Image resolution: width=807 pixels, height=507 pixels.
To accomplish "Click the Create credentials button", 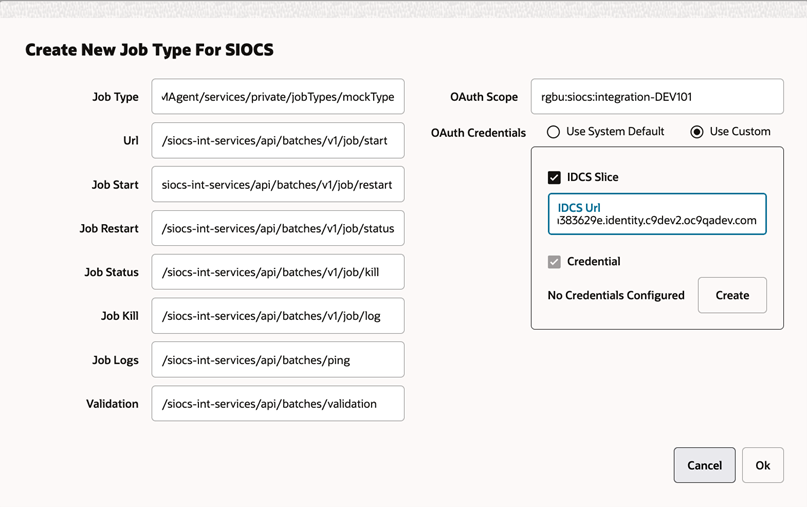I will coord(732,295).
